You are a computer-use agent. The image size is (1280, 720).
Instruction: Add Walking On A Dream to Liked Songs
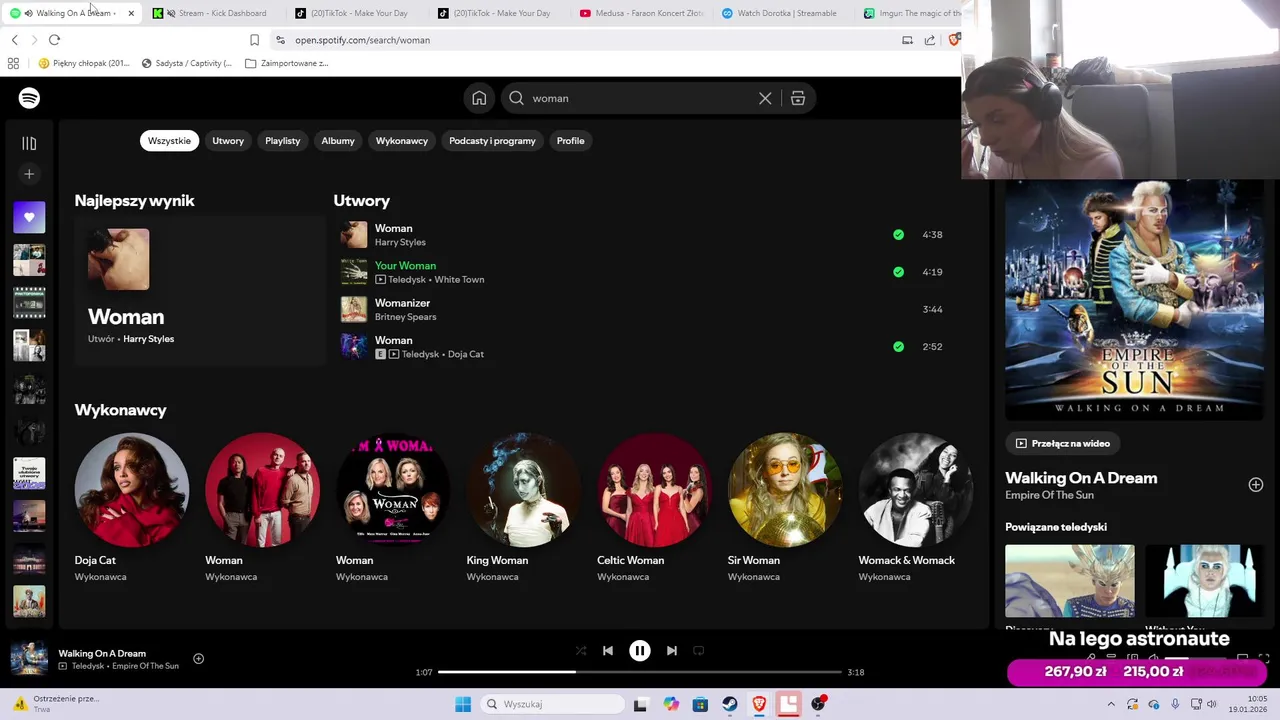[1255, 485]
